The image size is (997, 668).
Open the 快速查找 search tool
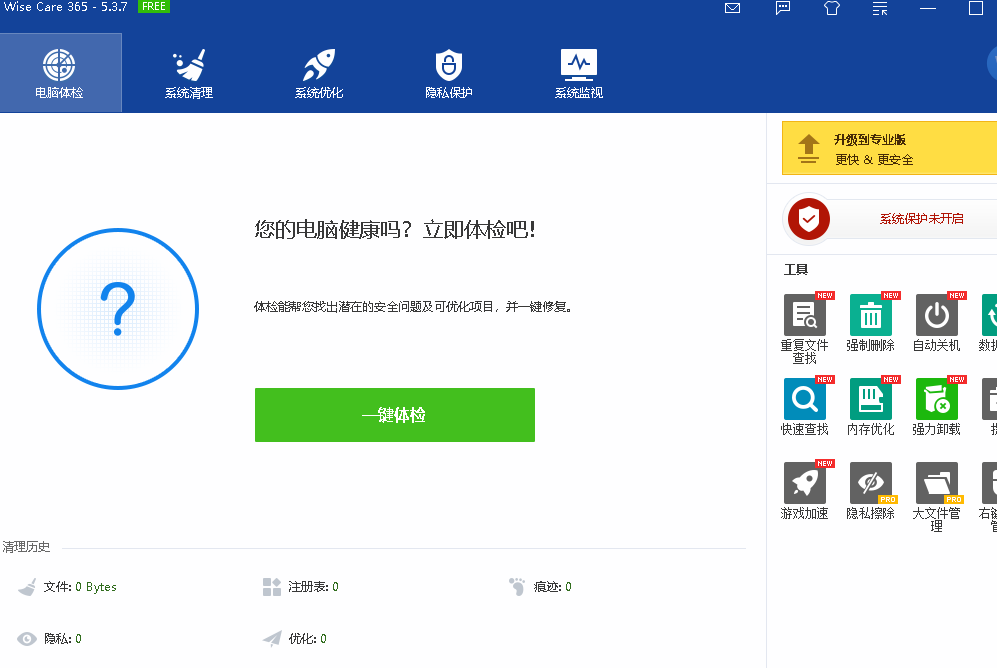pyautogui.click(x=804, y=407)
